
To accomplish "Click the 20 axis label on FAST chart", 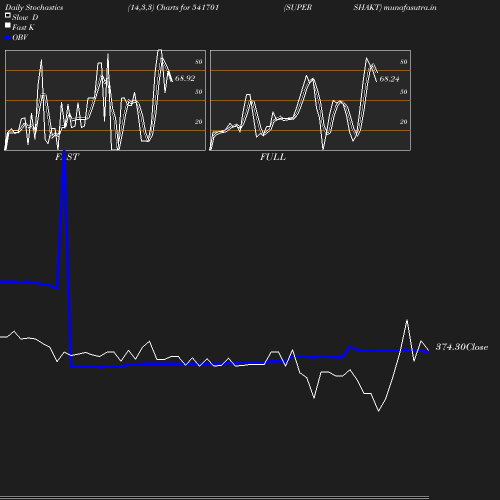I will point(198,122).
